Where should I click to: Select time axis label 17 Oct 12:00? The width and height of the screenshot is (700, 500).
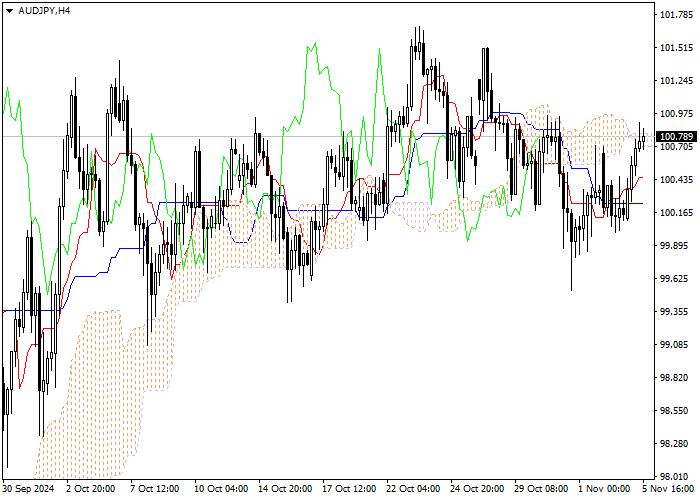click(349, 489)
